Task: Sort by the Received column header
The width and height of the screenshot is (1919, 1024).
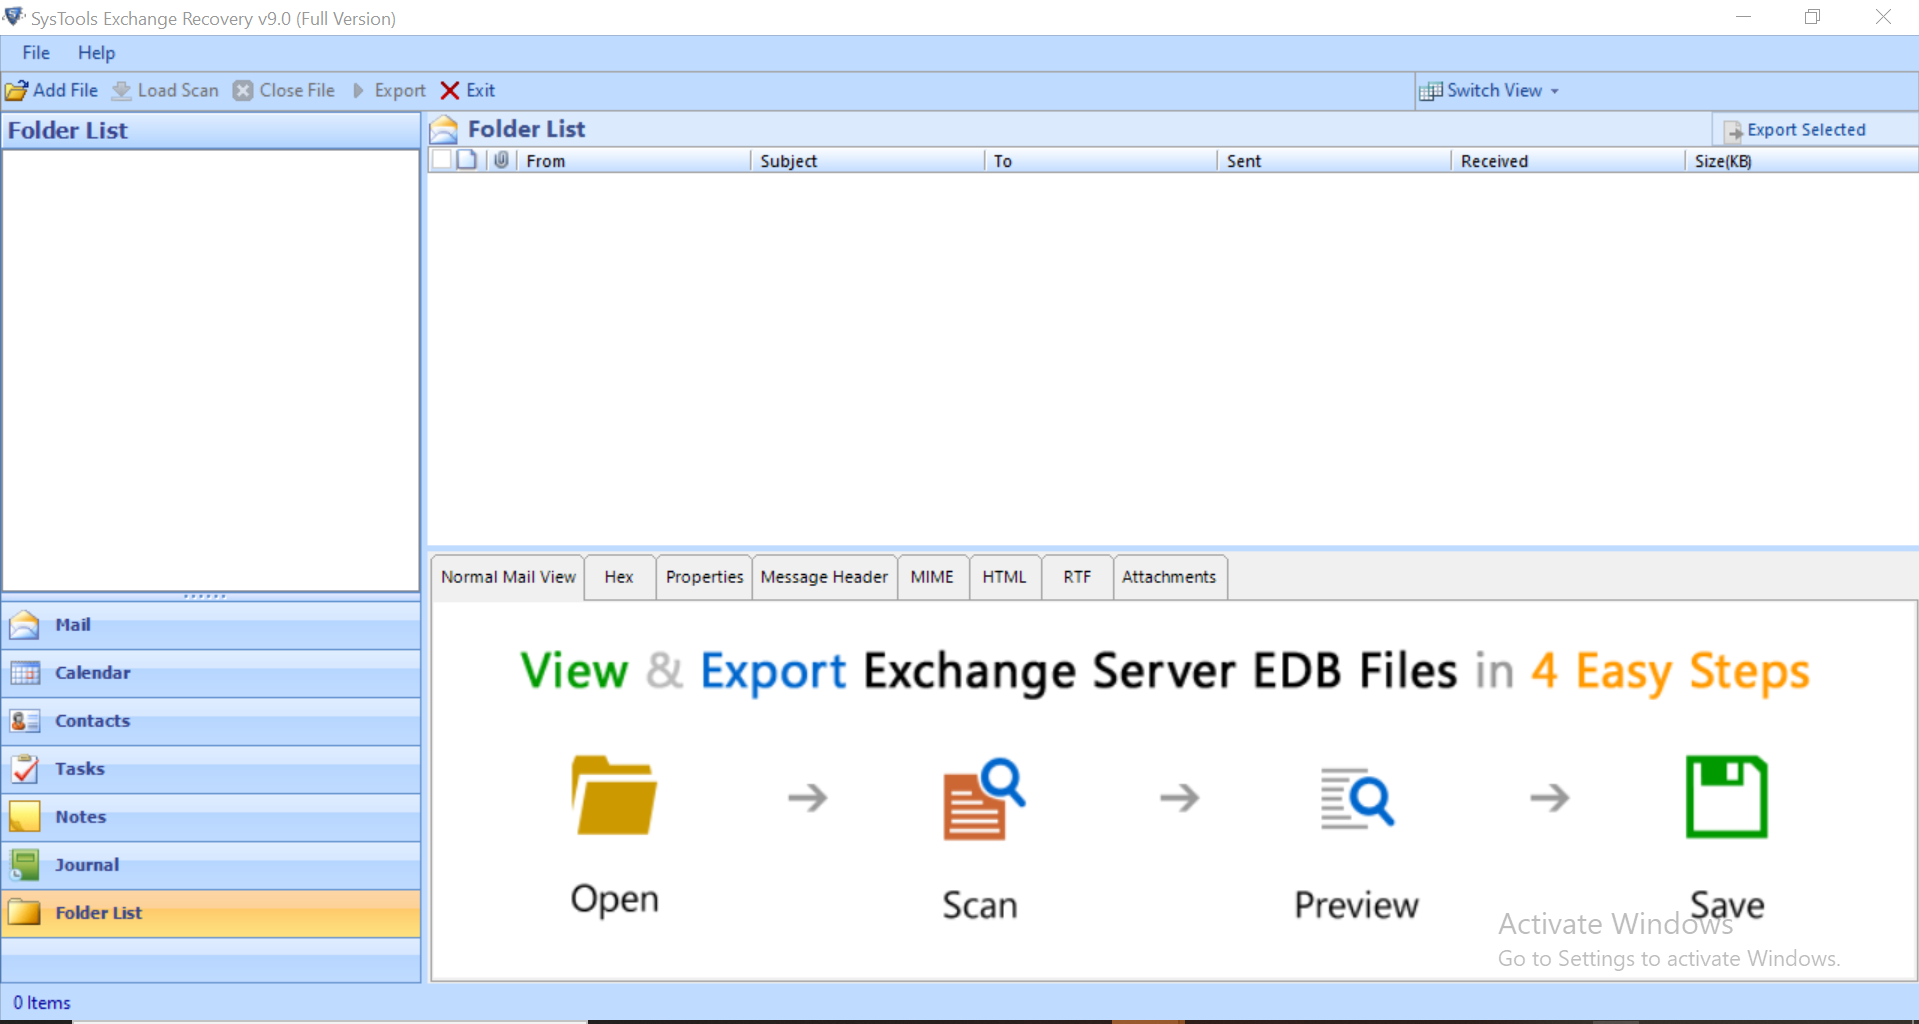Action: tap(1568, 161)
